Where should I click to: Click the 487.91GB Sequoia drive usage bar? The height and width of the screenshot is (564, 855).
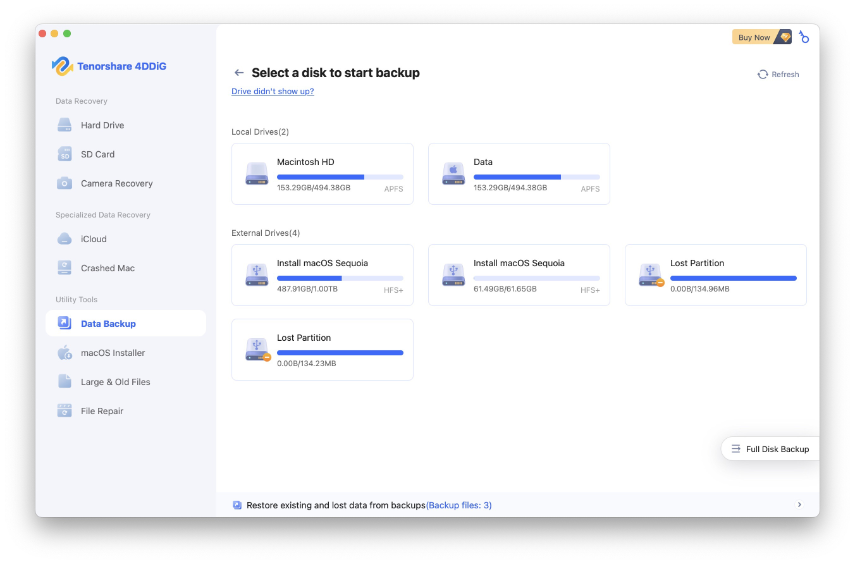[340, 278]
